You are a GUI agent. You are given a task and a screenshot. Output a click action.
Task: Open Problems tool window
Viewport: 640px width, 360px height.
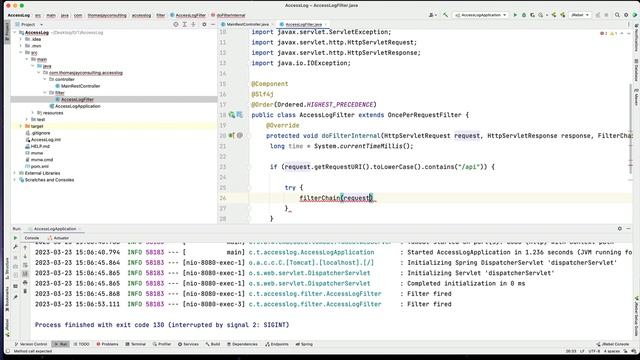107,344
